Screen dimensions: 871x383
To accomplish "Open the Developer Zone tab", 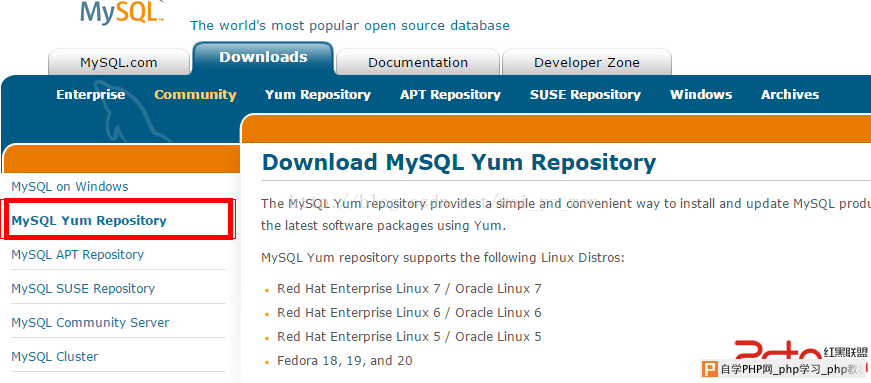I will tap(587, 62).
